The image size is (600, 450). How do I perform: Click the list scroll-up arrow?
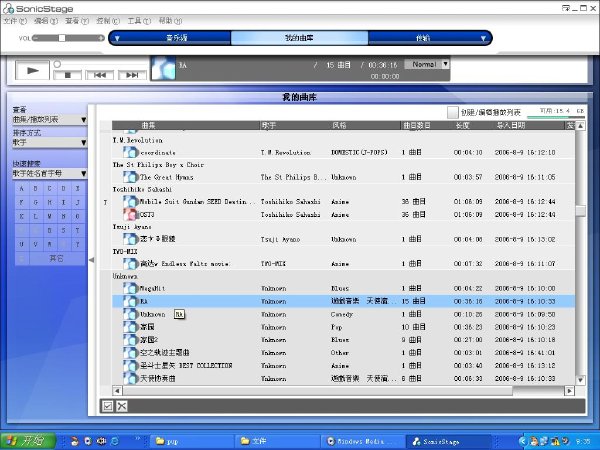[580, 126]
